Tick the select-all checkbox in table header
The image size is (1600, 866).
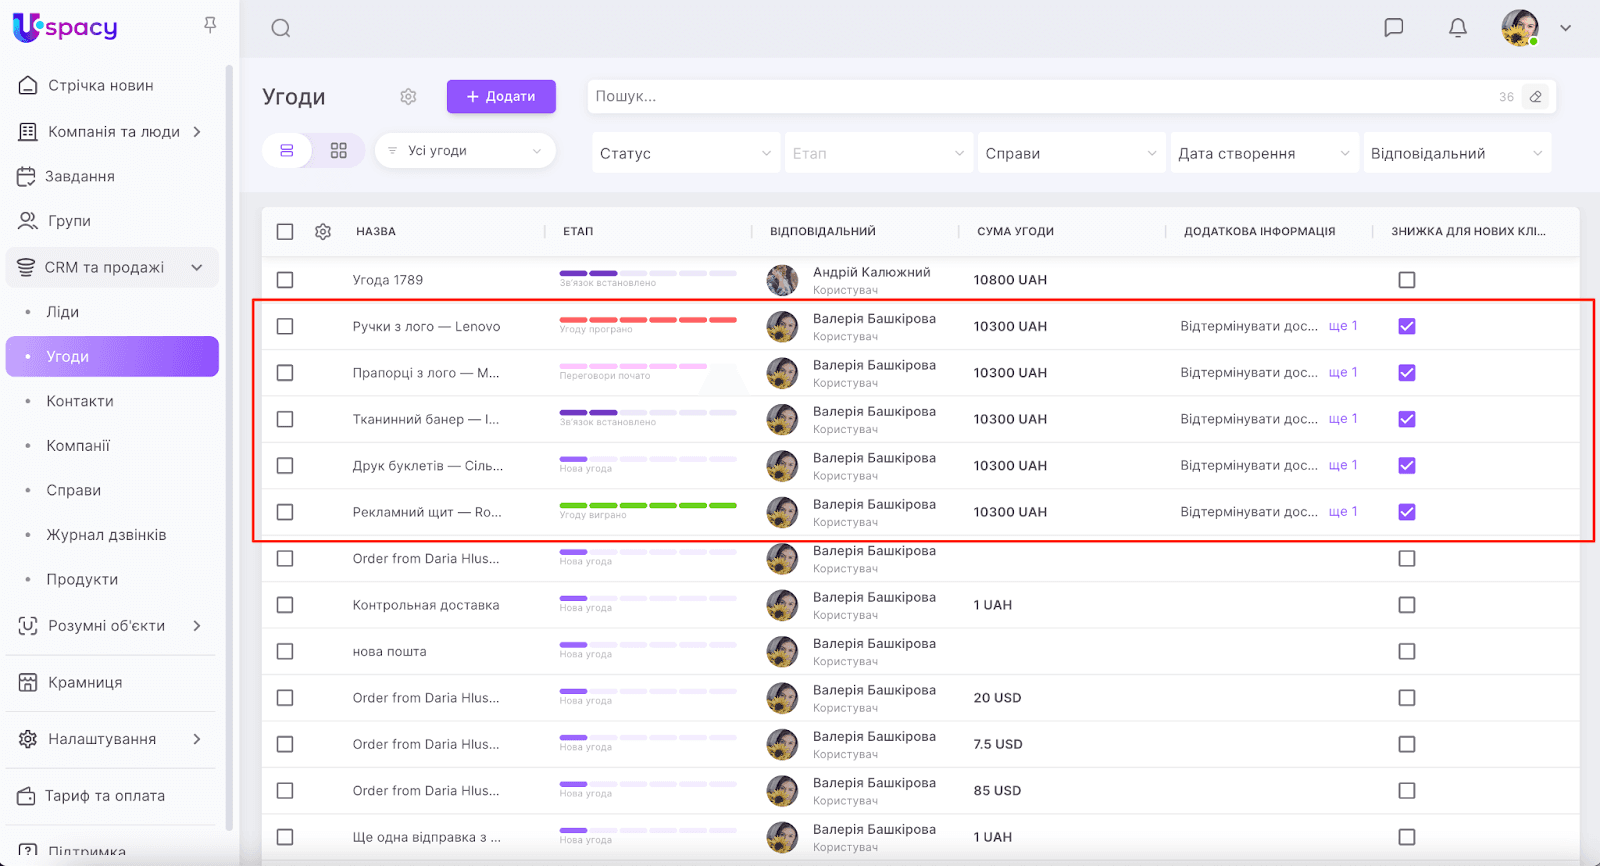click(285, 232)
